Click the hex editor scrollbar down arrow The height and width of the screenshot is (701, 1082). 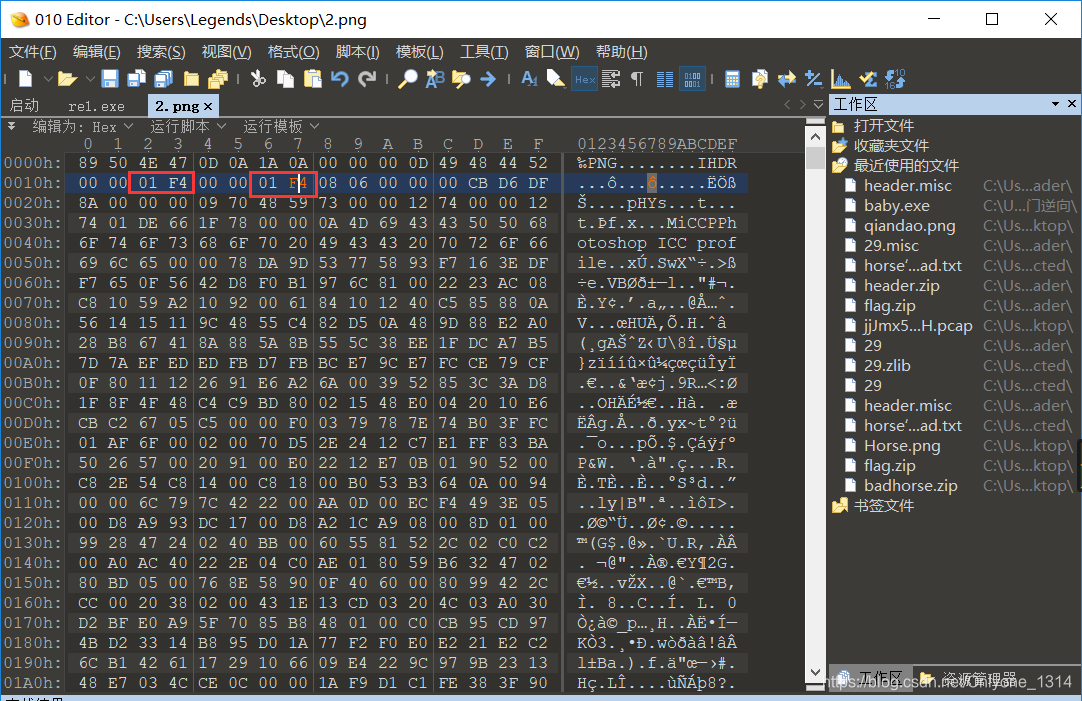click(815, 672)
